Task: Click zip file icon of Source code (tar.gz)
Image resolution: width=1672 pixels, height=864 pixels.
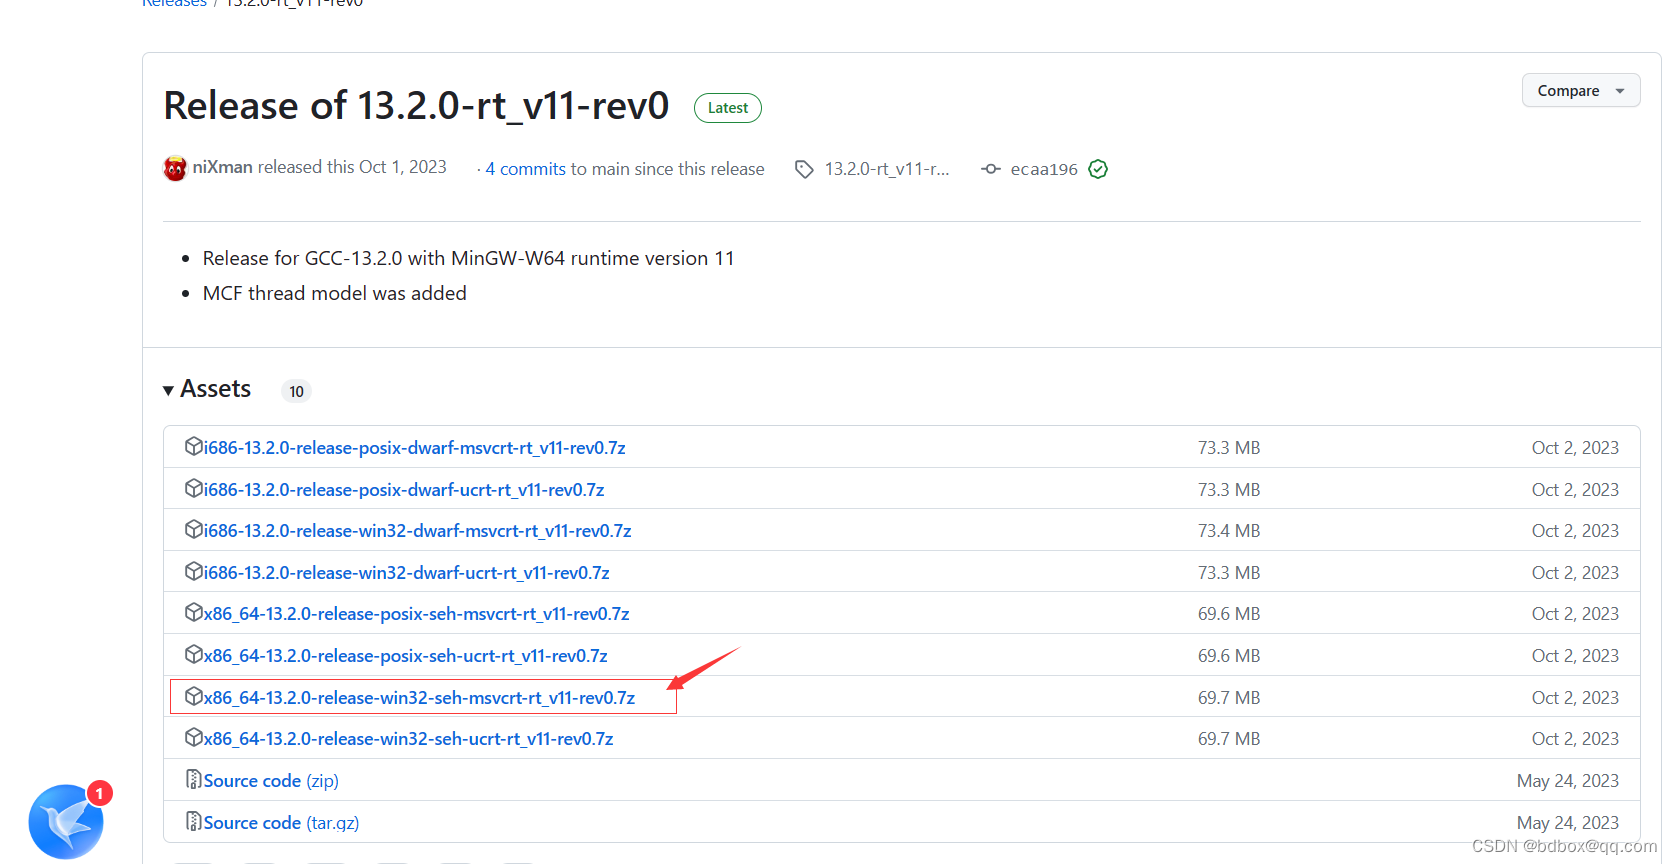Action: 194,821
